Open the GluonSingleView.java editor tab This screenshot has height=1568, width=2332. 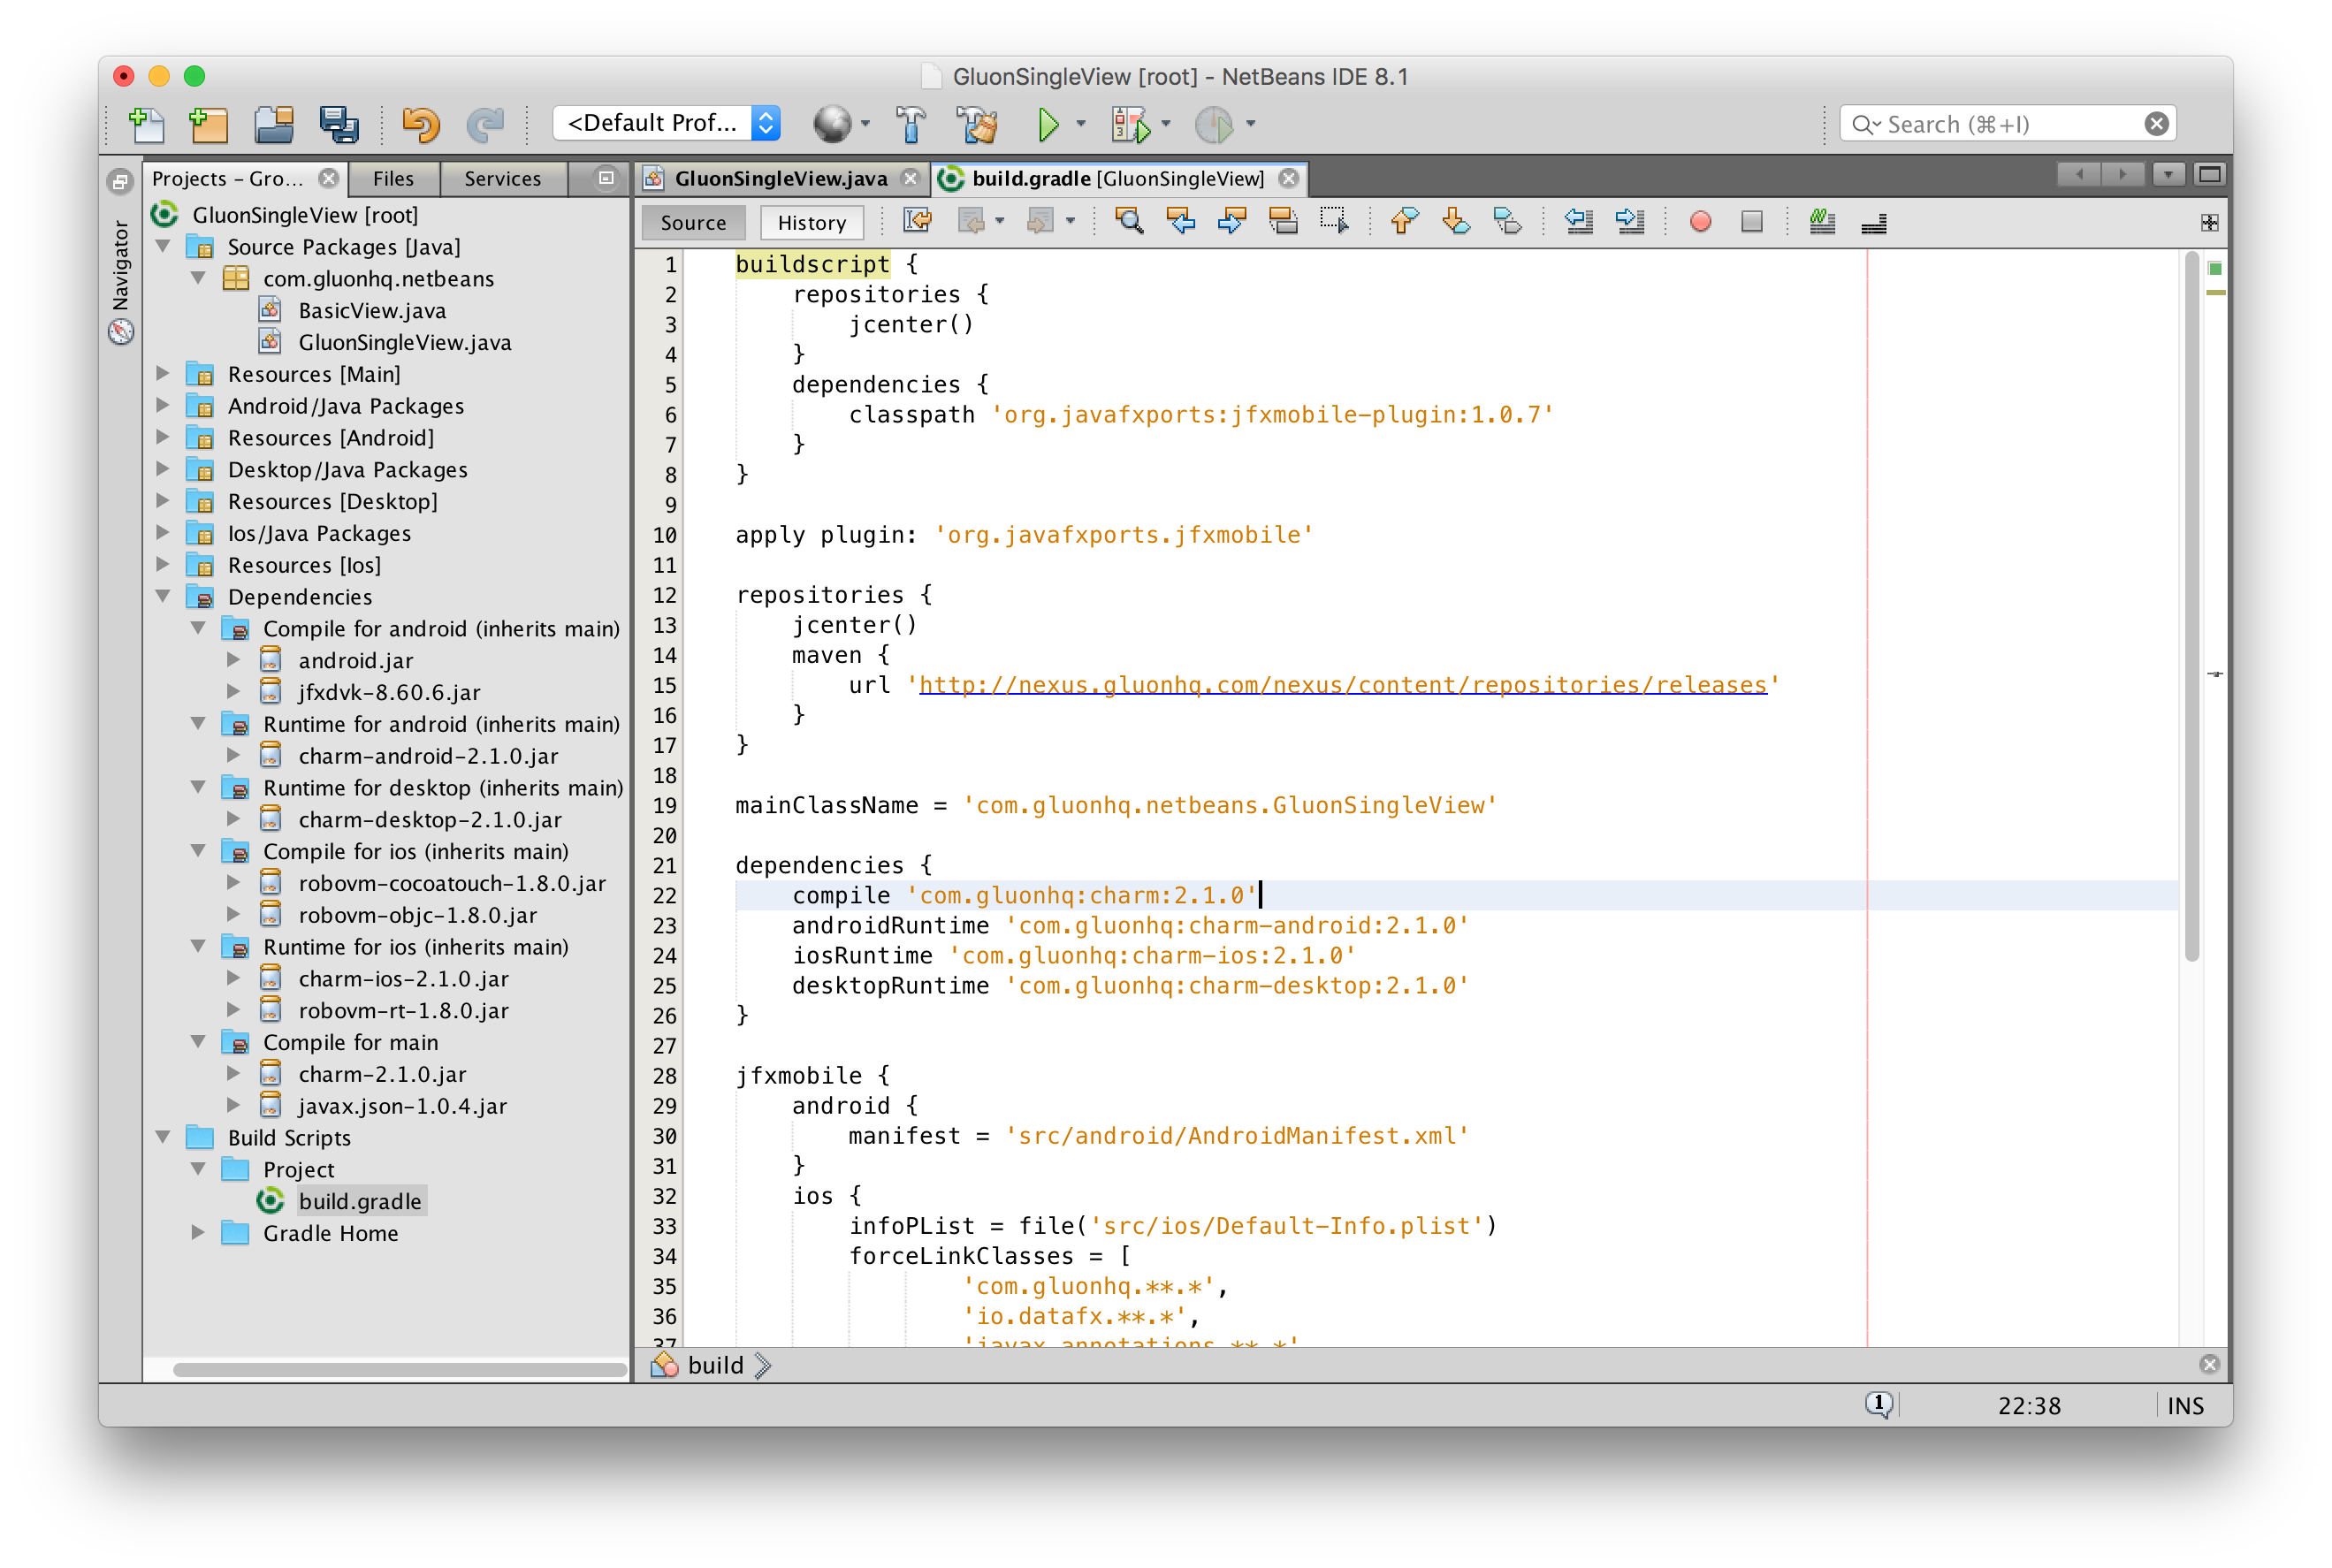coord(780,178)
